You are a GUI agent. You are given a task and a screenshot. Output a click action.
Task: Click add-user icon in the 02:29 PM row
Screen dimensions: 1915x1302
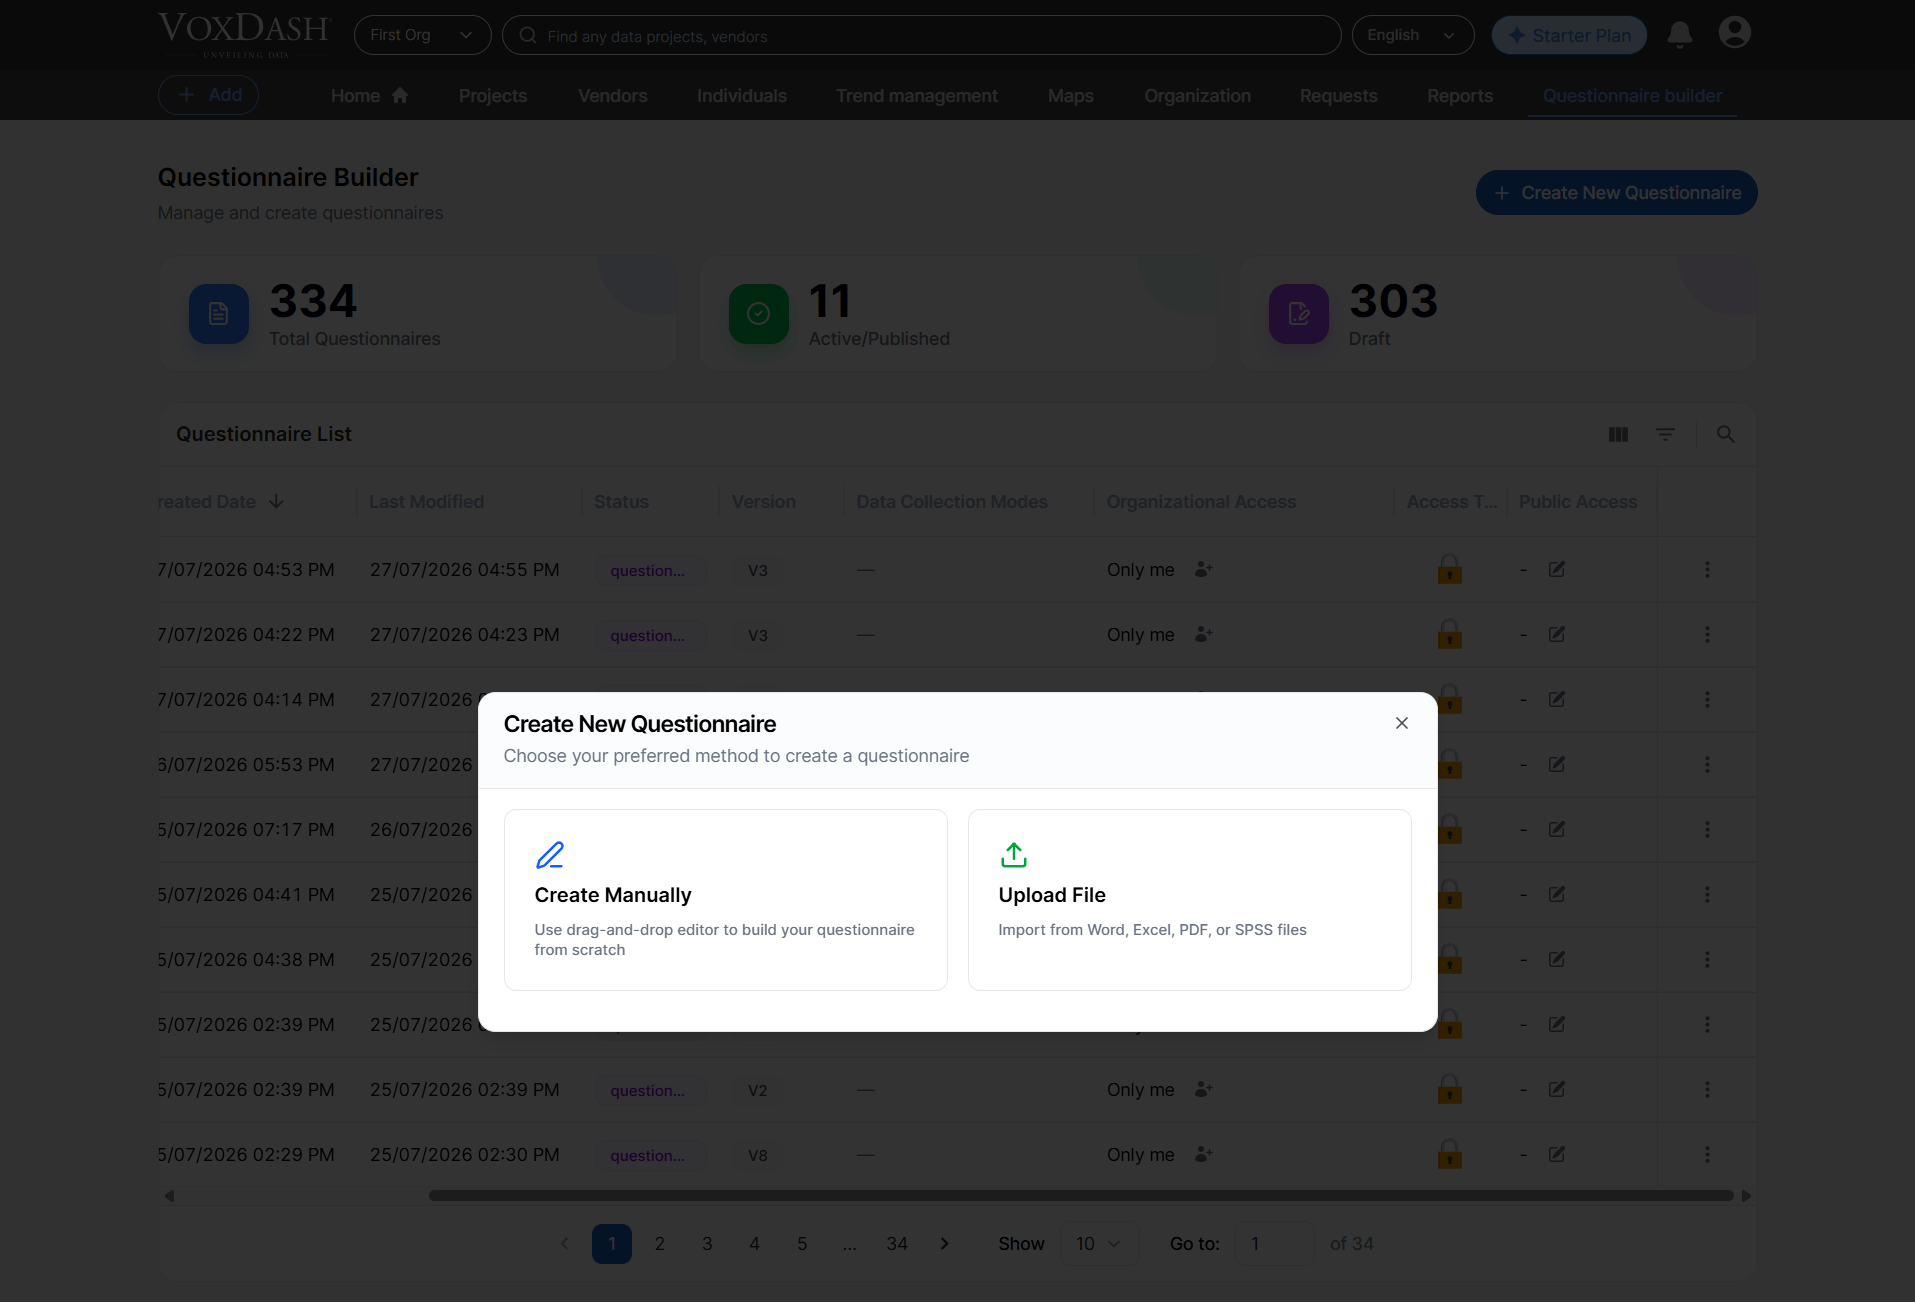point(1203,1154)
